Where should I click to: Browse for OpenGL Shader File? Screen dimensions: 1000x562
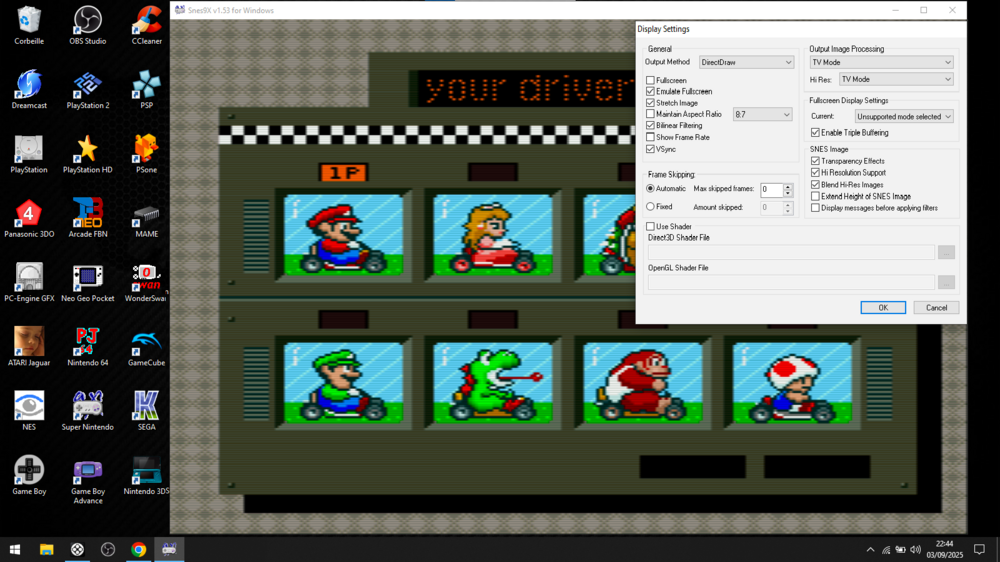pos(946,283)
